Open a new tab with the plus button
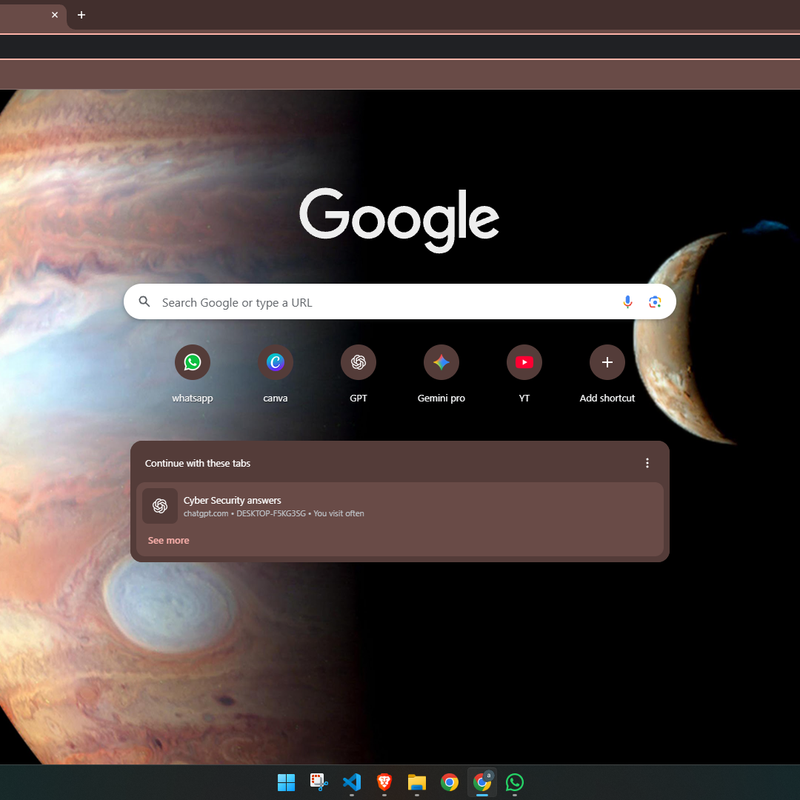 point(81,15)
